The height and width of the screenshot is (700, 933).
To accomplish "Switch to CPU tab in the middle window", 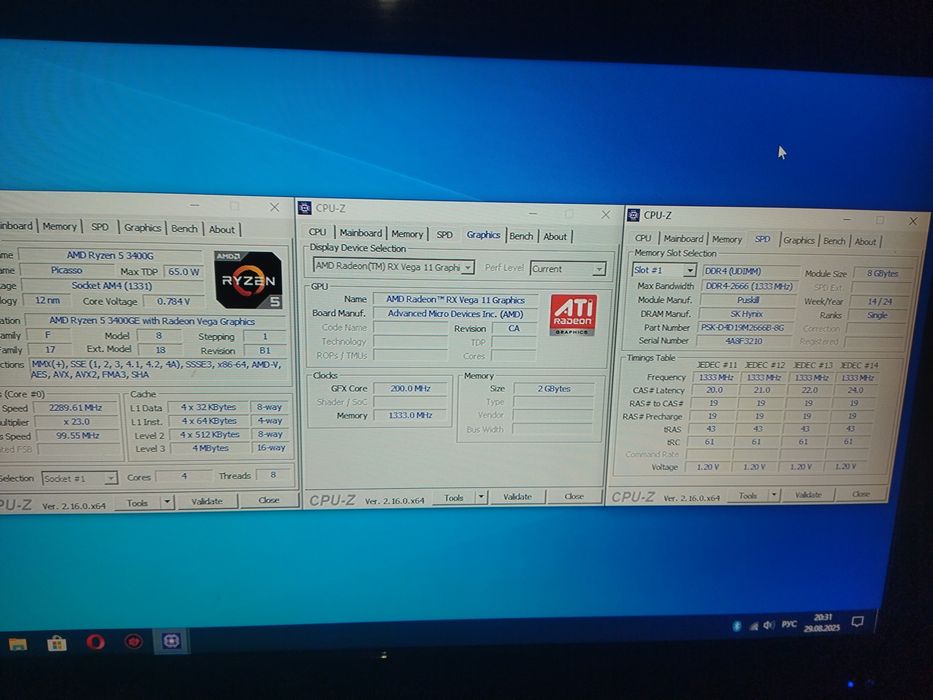I will click(x=318, y=232).
